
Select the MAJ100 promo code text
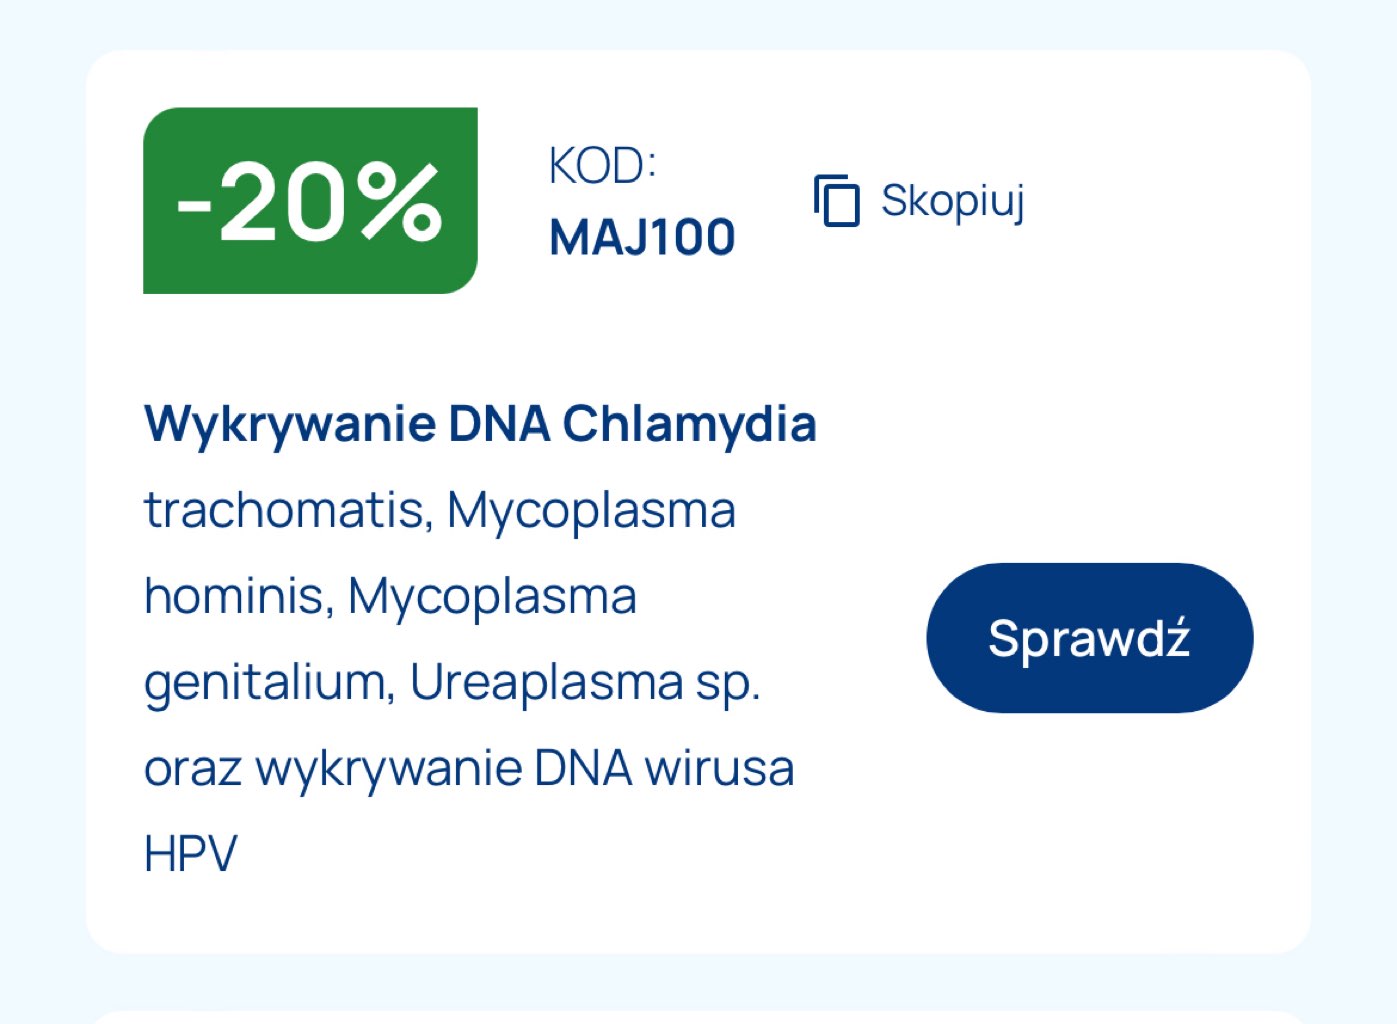642,238
